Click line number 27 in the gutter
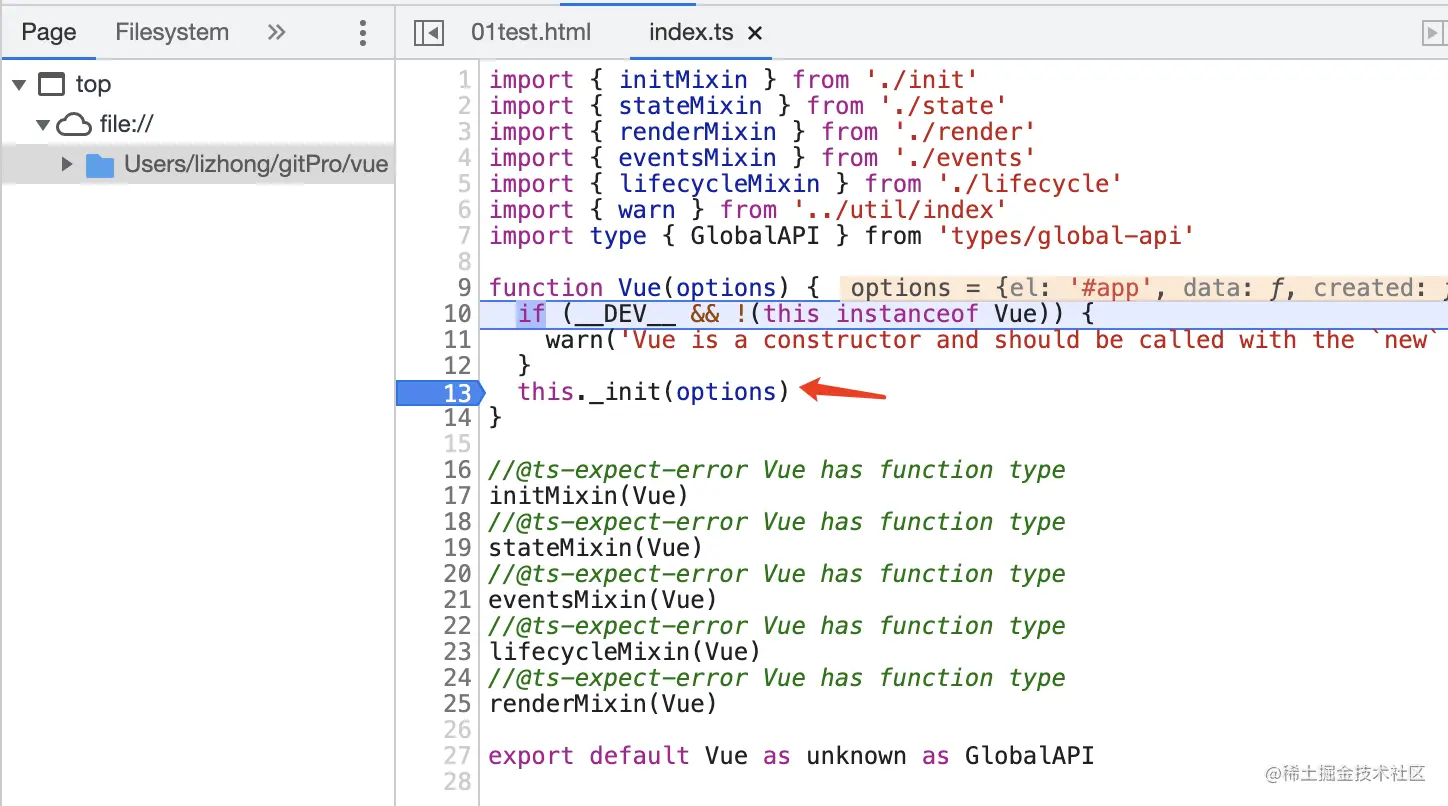This screenshot has height=806, width=1448. pyautogui.click(x=457, y=756)
